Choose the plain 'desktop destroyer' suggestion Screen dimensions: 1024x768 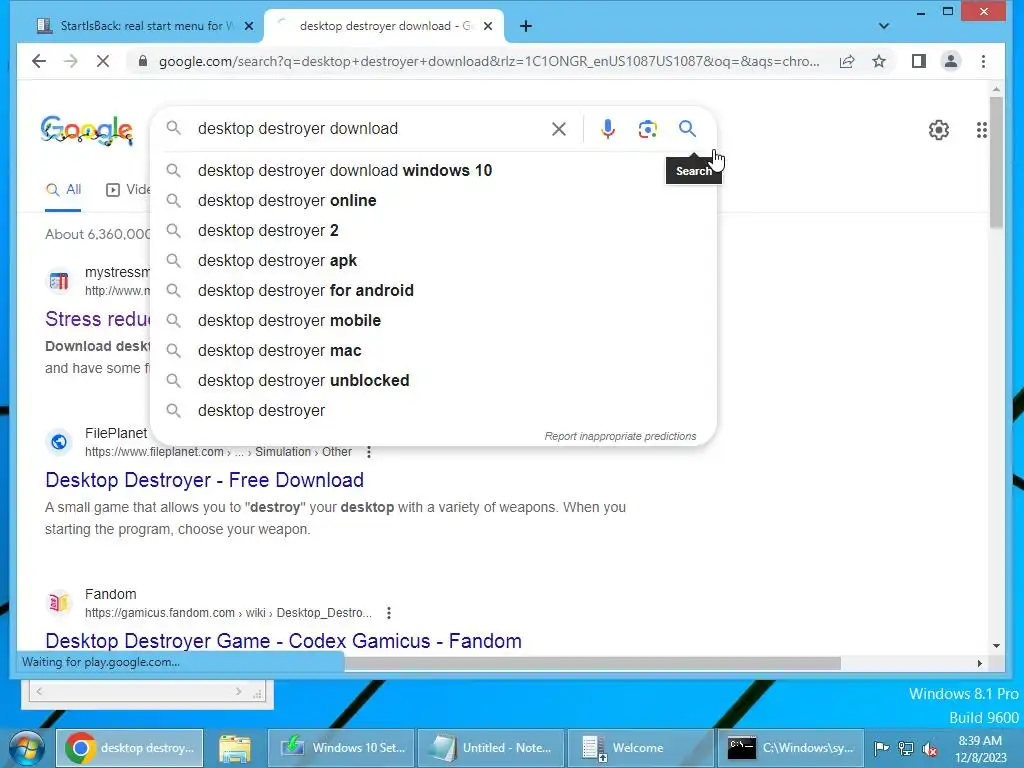tap(433, 411)
